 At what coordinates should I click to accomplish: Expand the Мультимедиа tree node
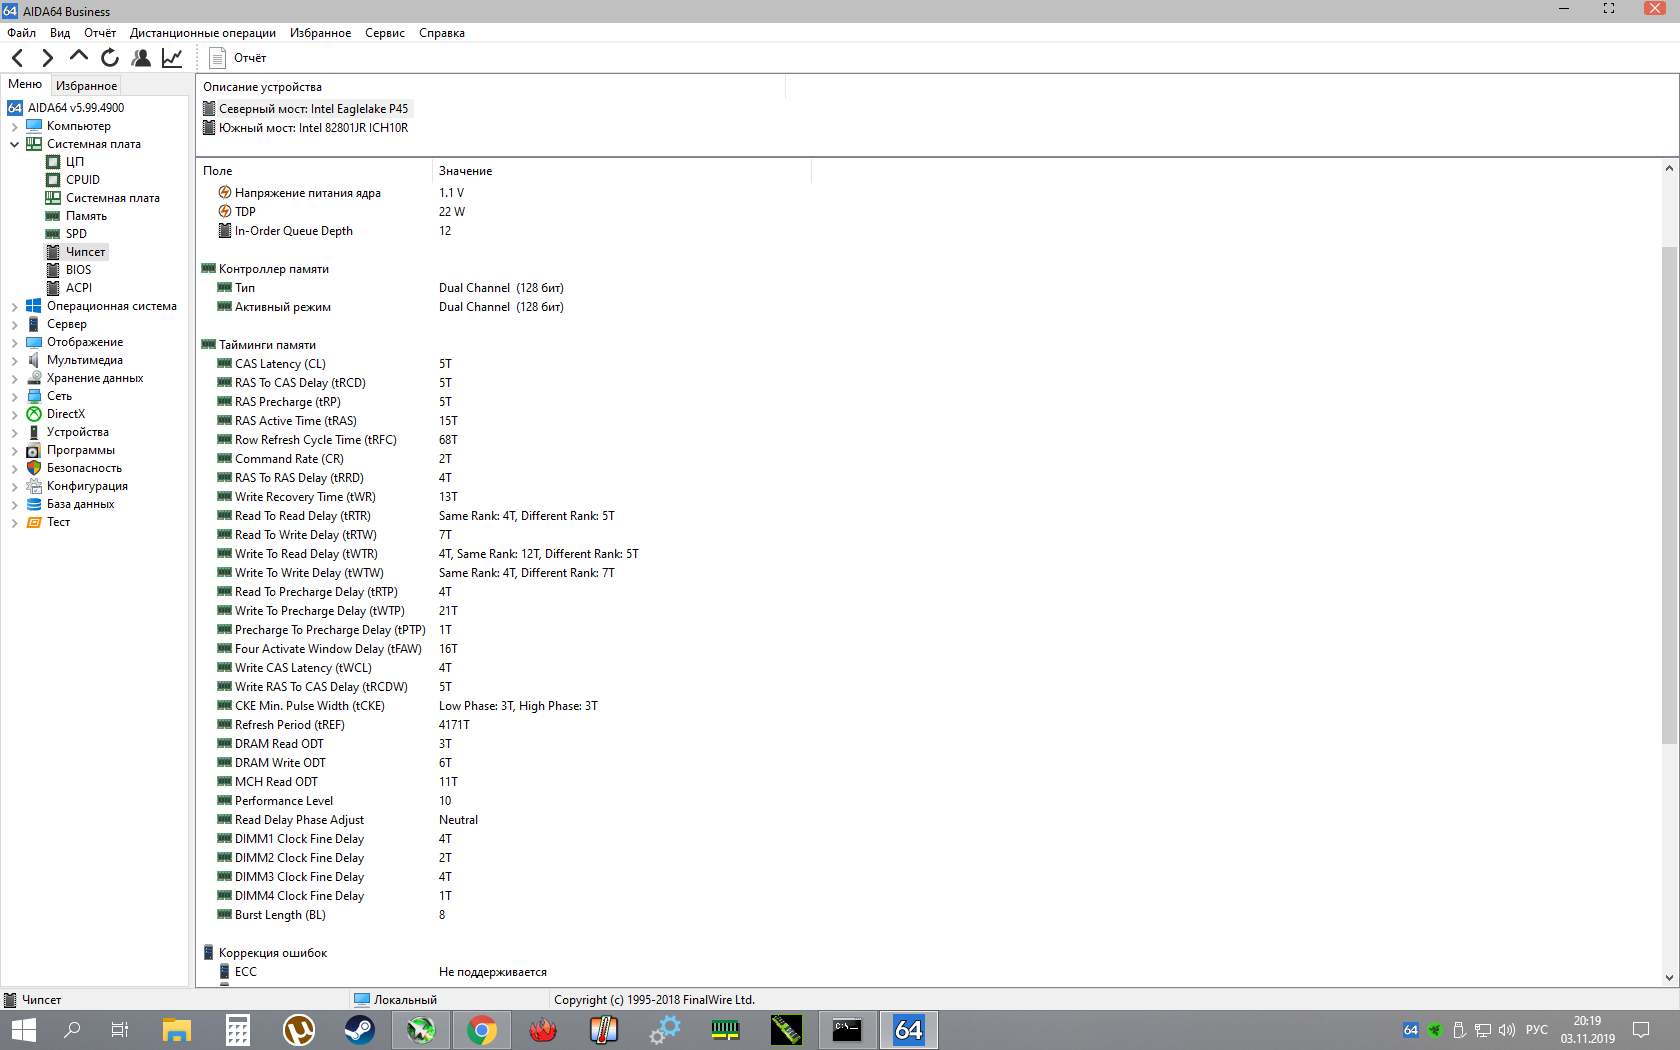pos(14,360)
